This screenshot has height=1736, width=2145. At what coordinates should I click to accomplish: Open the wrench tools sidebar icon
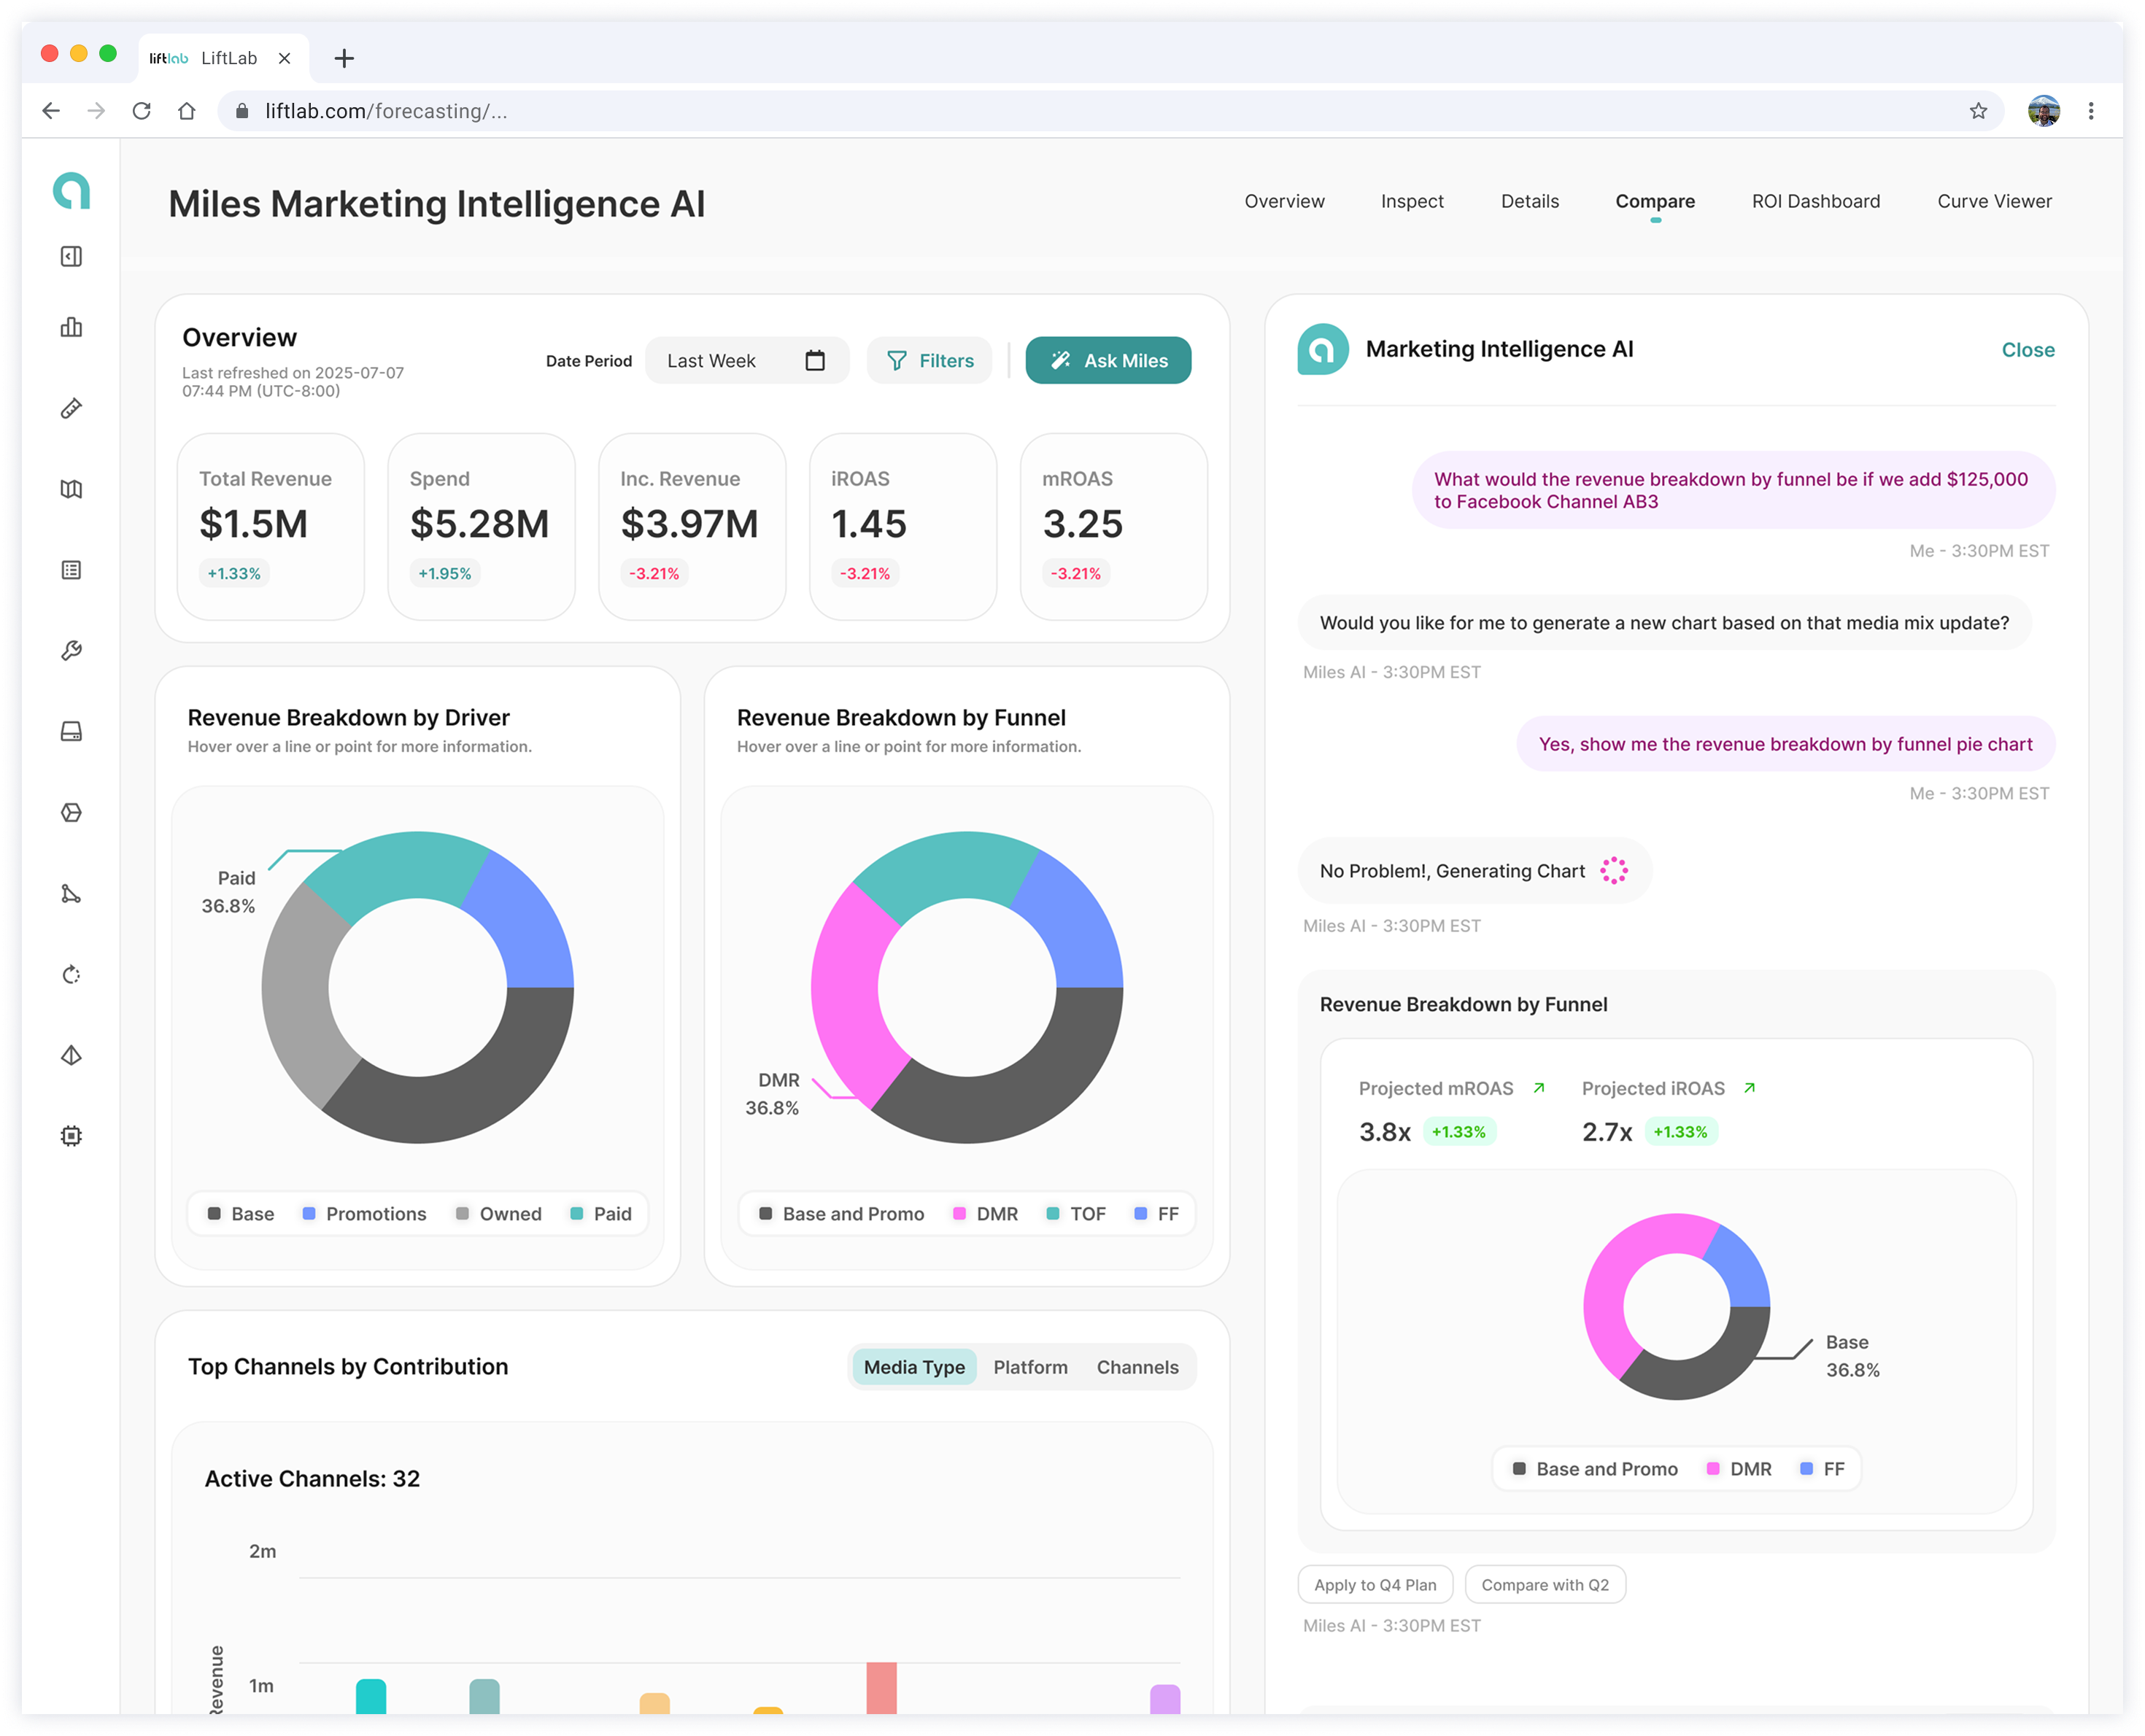(71, 651)
